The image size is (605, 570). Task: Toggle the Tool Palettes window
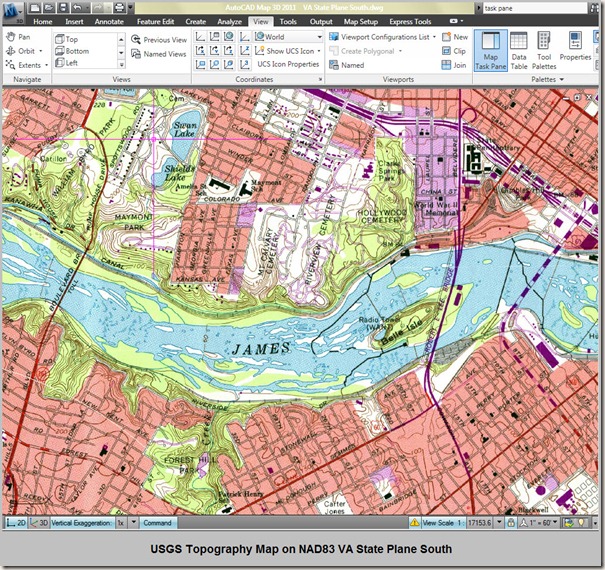pyautogui.click(x=544, y=51)
